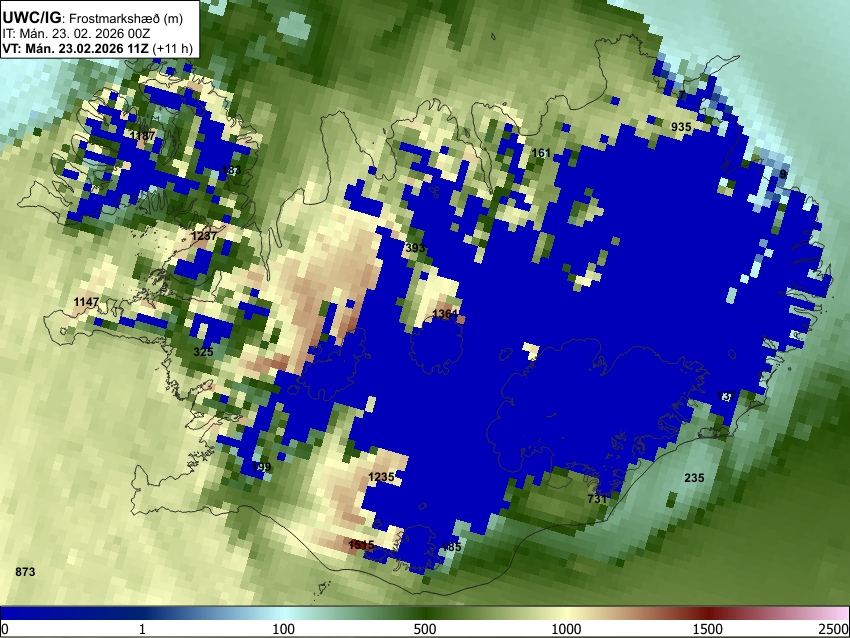Pick the map value '325'
The width and height of the screenshot is (850, 638).
tap(203, 352)
